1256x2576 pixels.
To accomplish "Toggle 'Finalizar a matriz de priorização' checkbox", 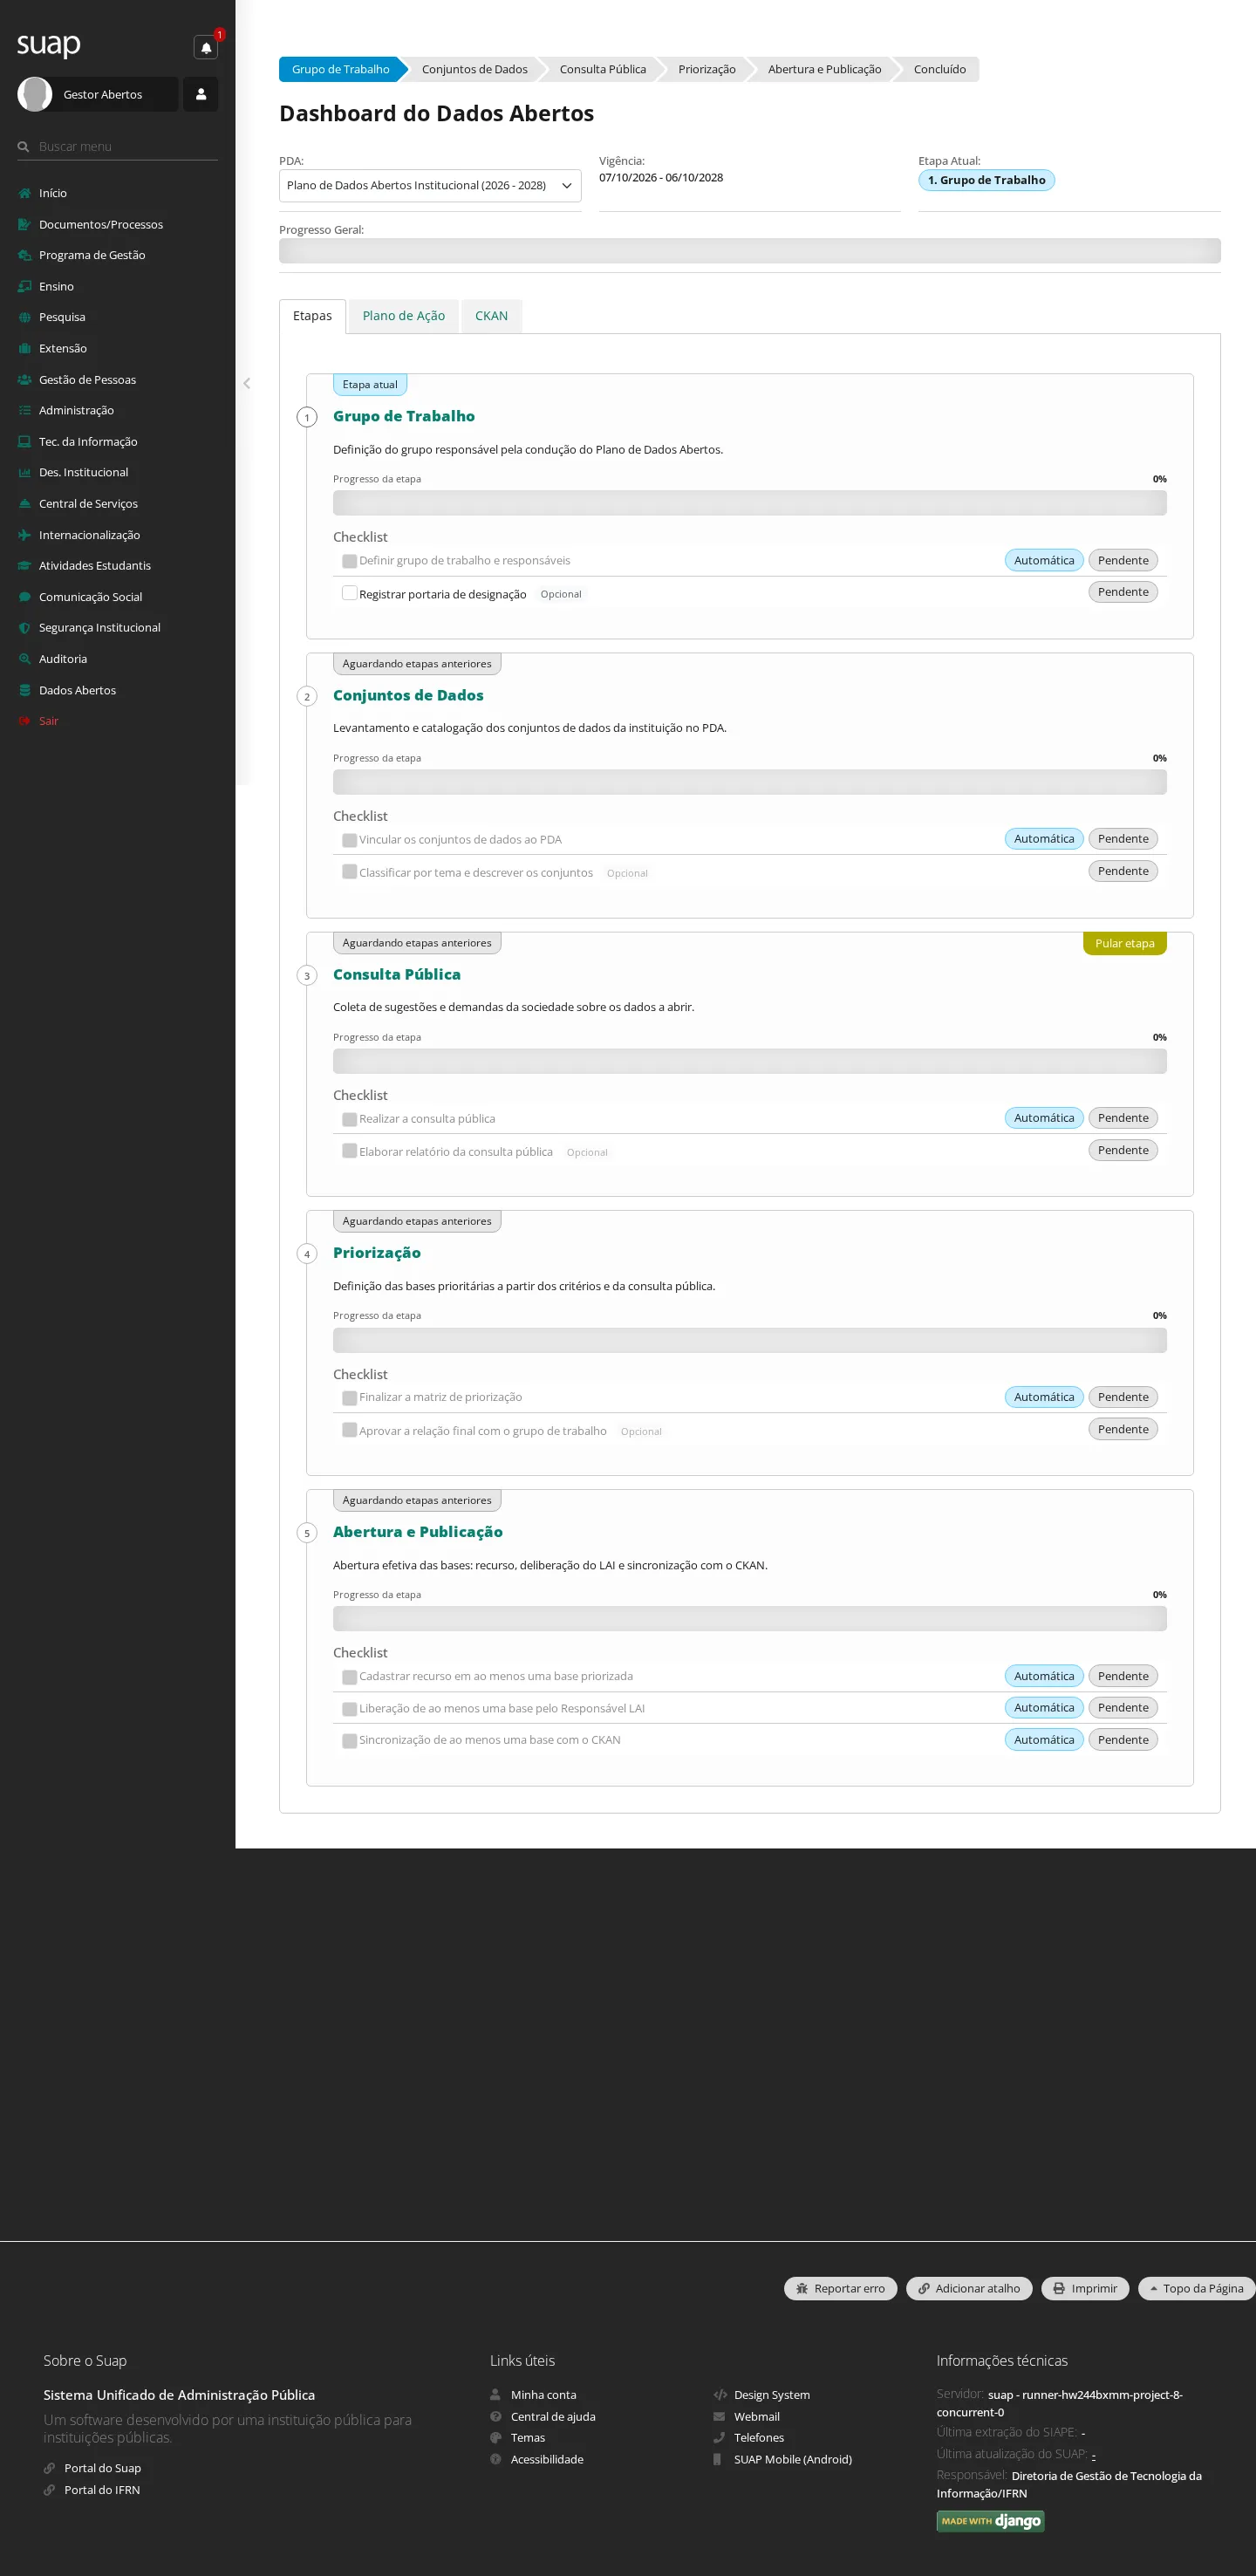I will (349, 1398).
